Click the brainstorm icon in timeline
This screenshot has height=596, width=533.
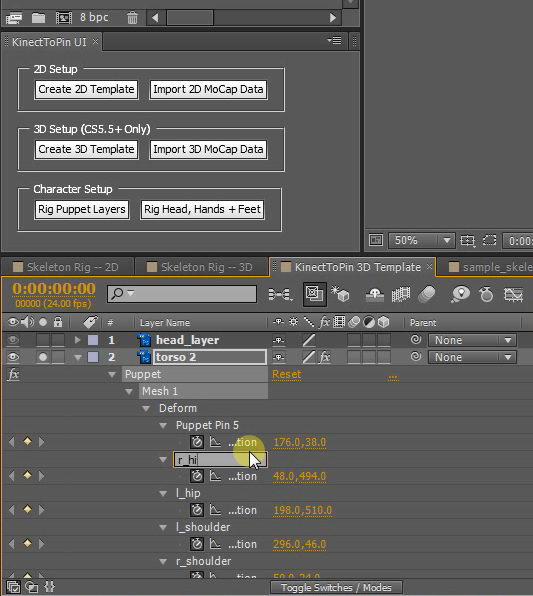pyautogui.click(x=460, y=294)
